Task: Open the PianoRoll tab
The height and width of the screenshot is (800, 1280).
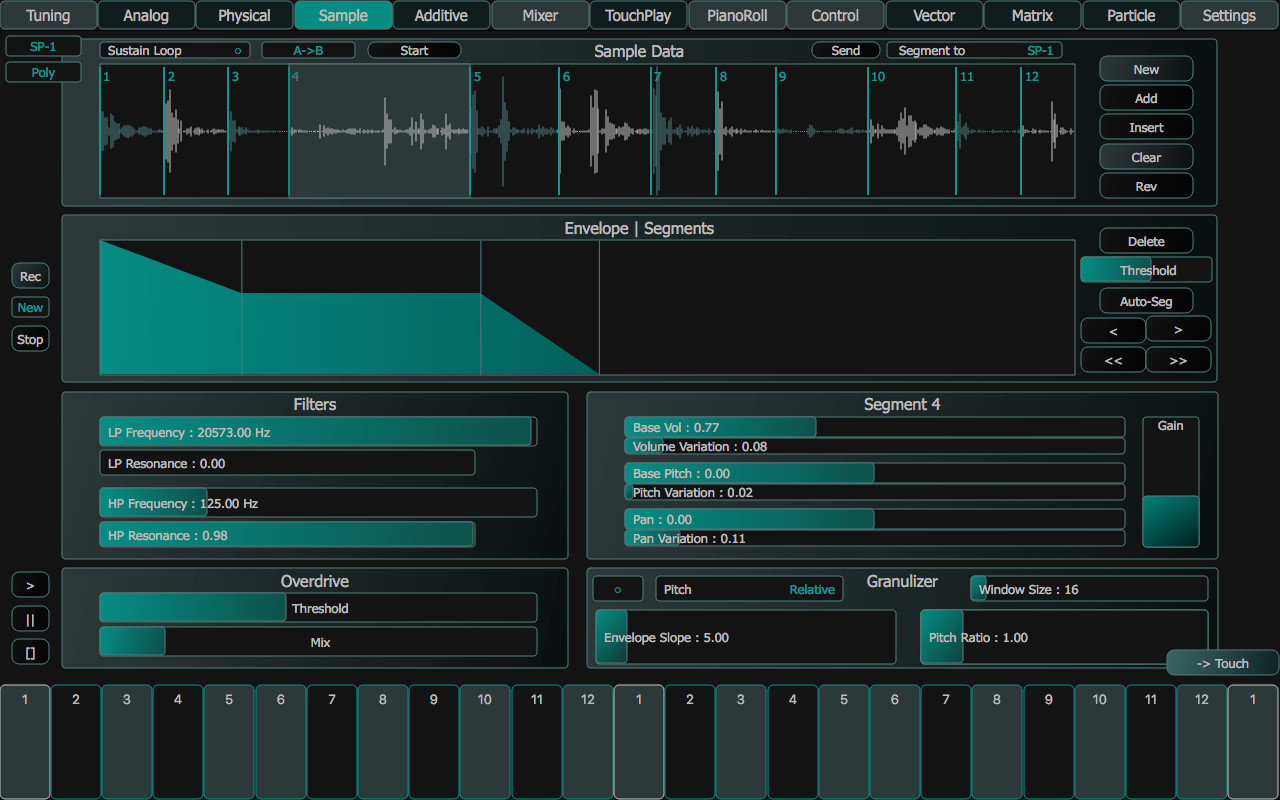Action: click(737, 15)
